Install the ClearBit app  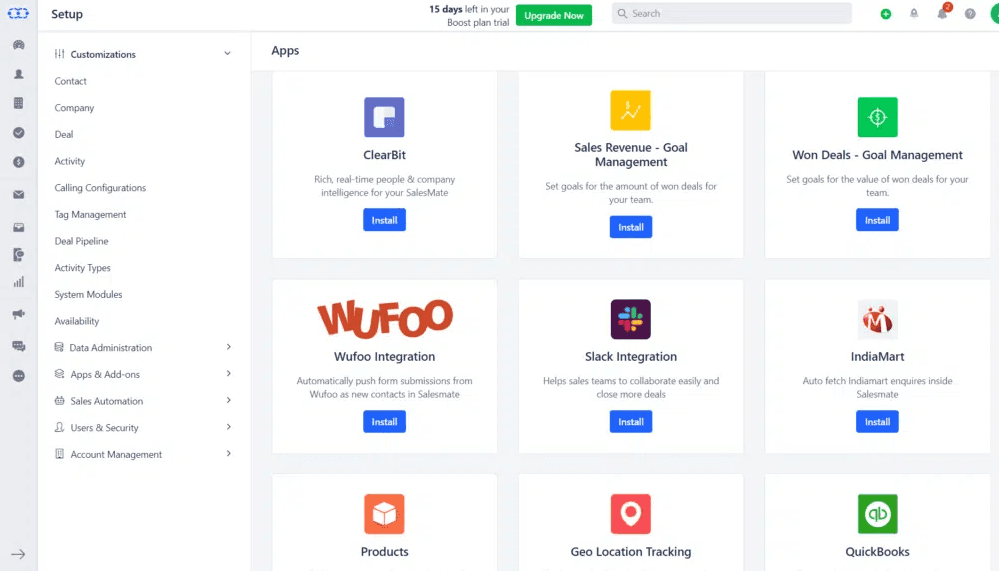pyautogui.click(x=384, y=220)
